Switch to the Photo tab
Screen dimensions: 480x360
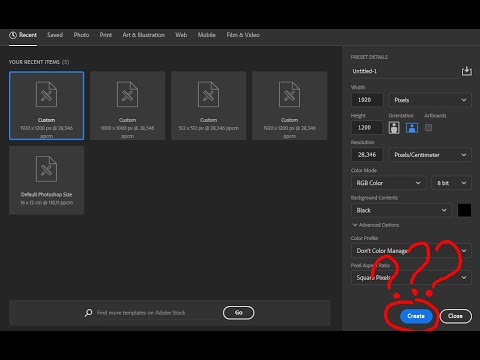(x=81, y=35)
